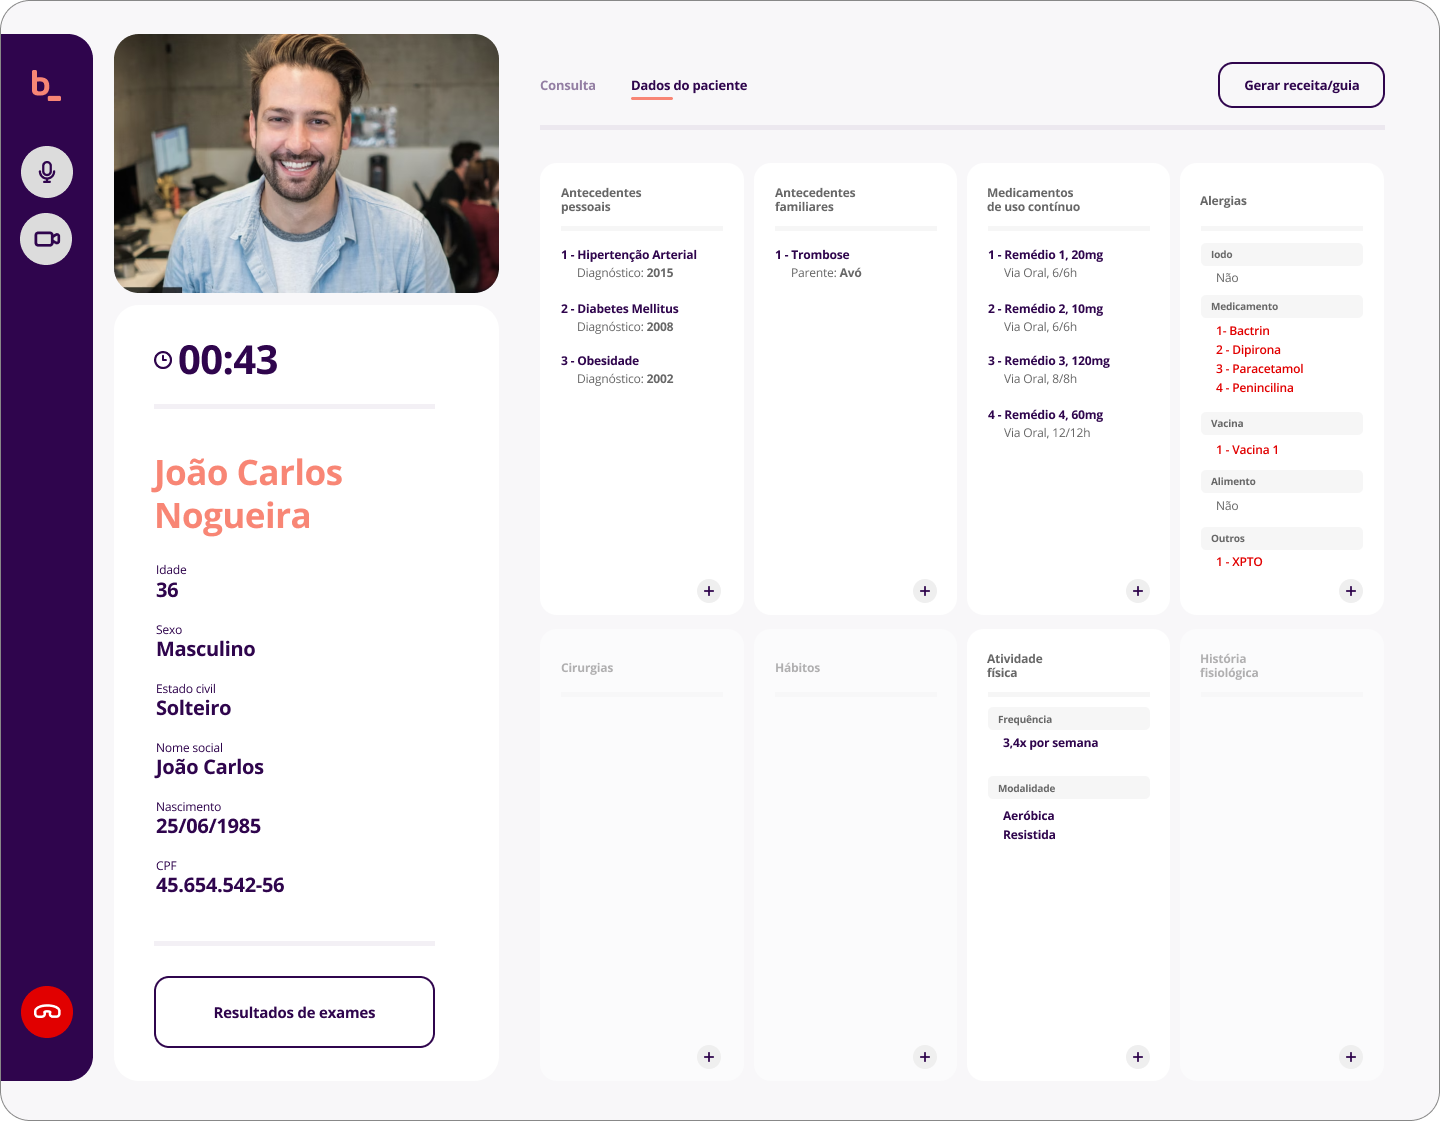Select the Dados do paciente tab
The height and width of the screenshot is (1121, 1440).
point(689,86)
